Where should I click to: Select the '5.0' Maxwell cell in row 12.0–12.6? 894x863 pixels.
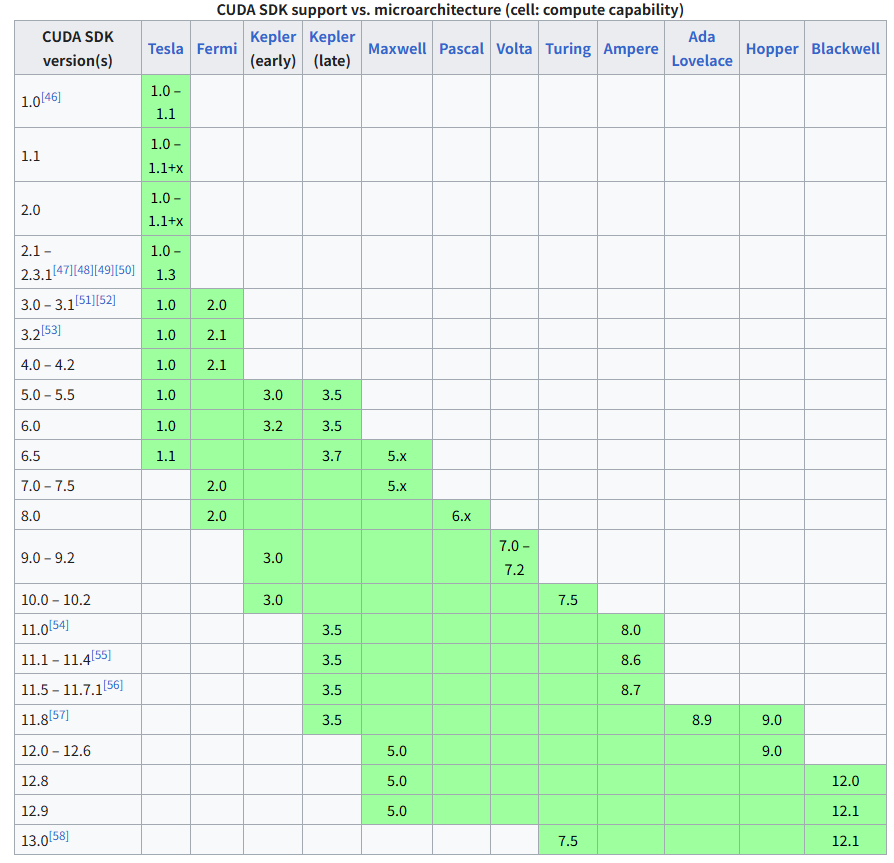(397, 750)
